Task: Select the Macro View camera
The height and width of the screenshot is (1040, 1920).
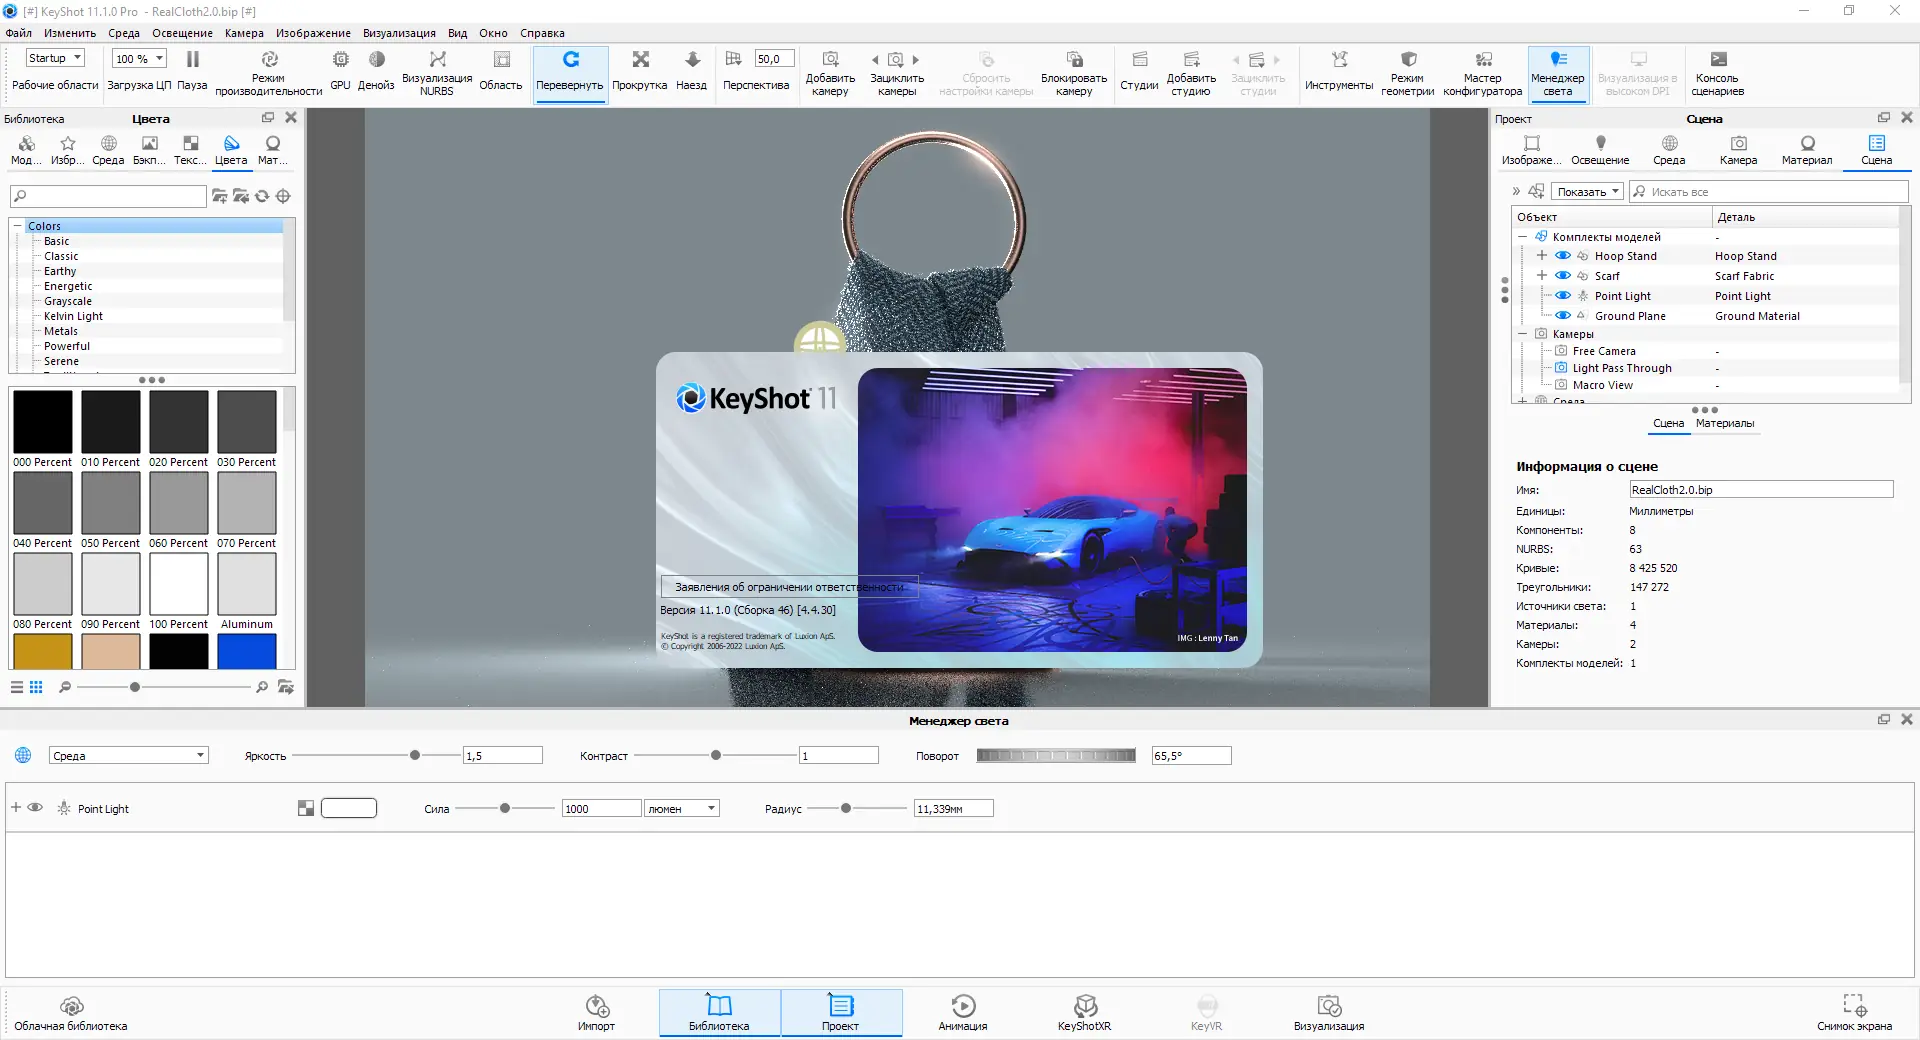Action: coord(1603,385)
